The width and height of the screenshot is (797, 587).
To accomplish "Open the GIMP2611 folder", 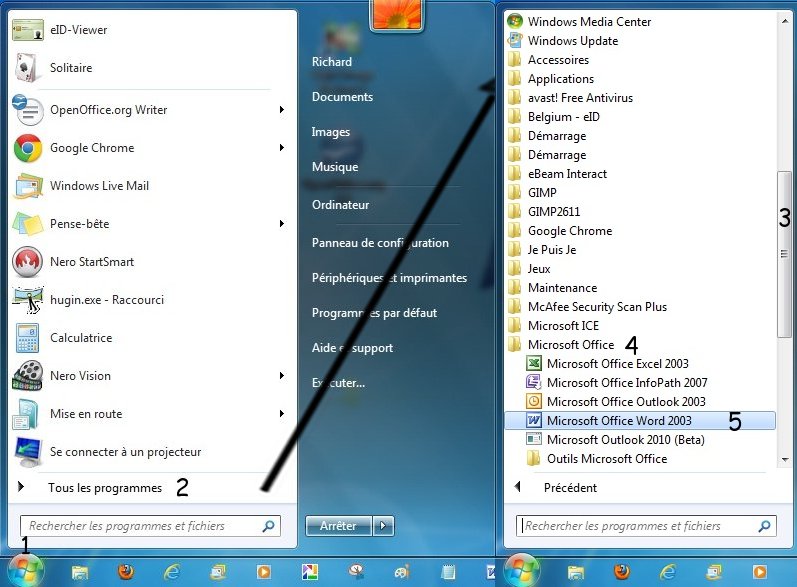I will [x=544, y=212].
